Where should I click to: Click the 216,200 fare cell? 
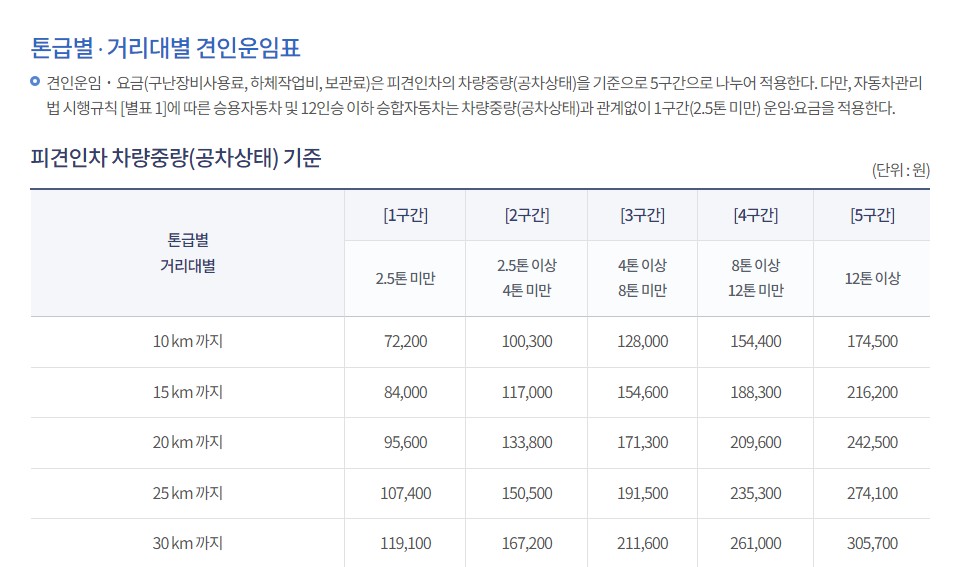[872, 393]
